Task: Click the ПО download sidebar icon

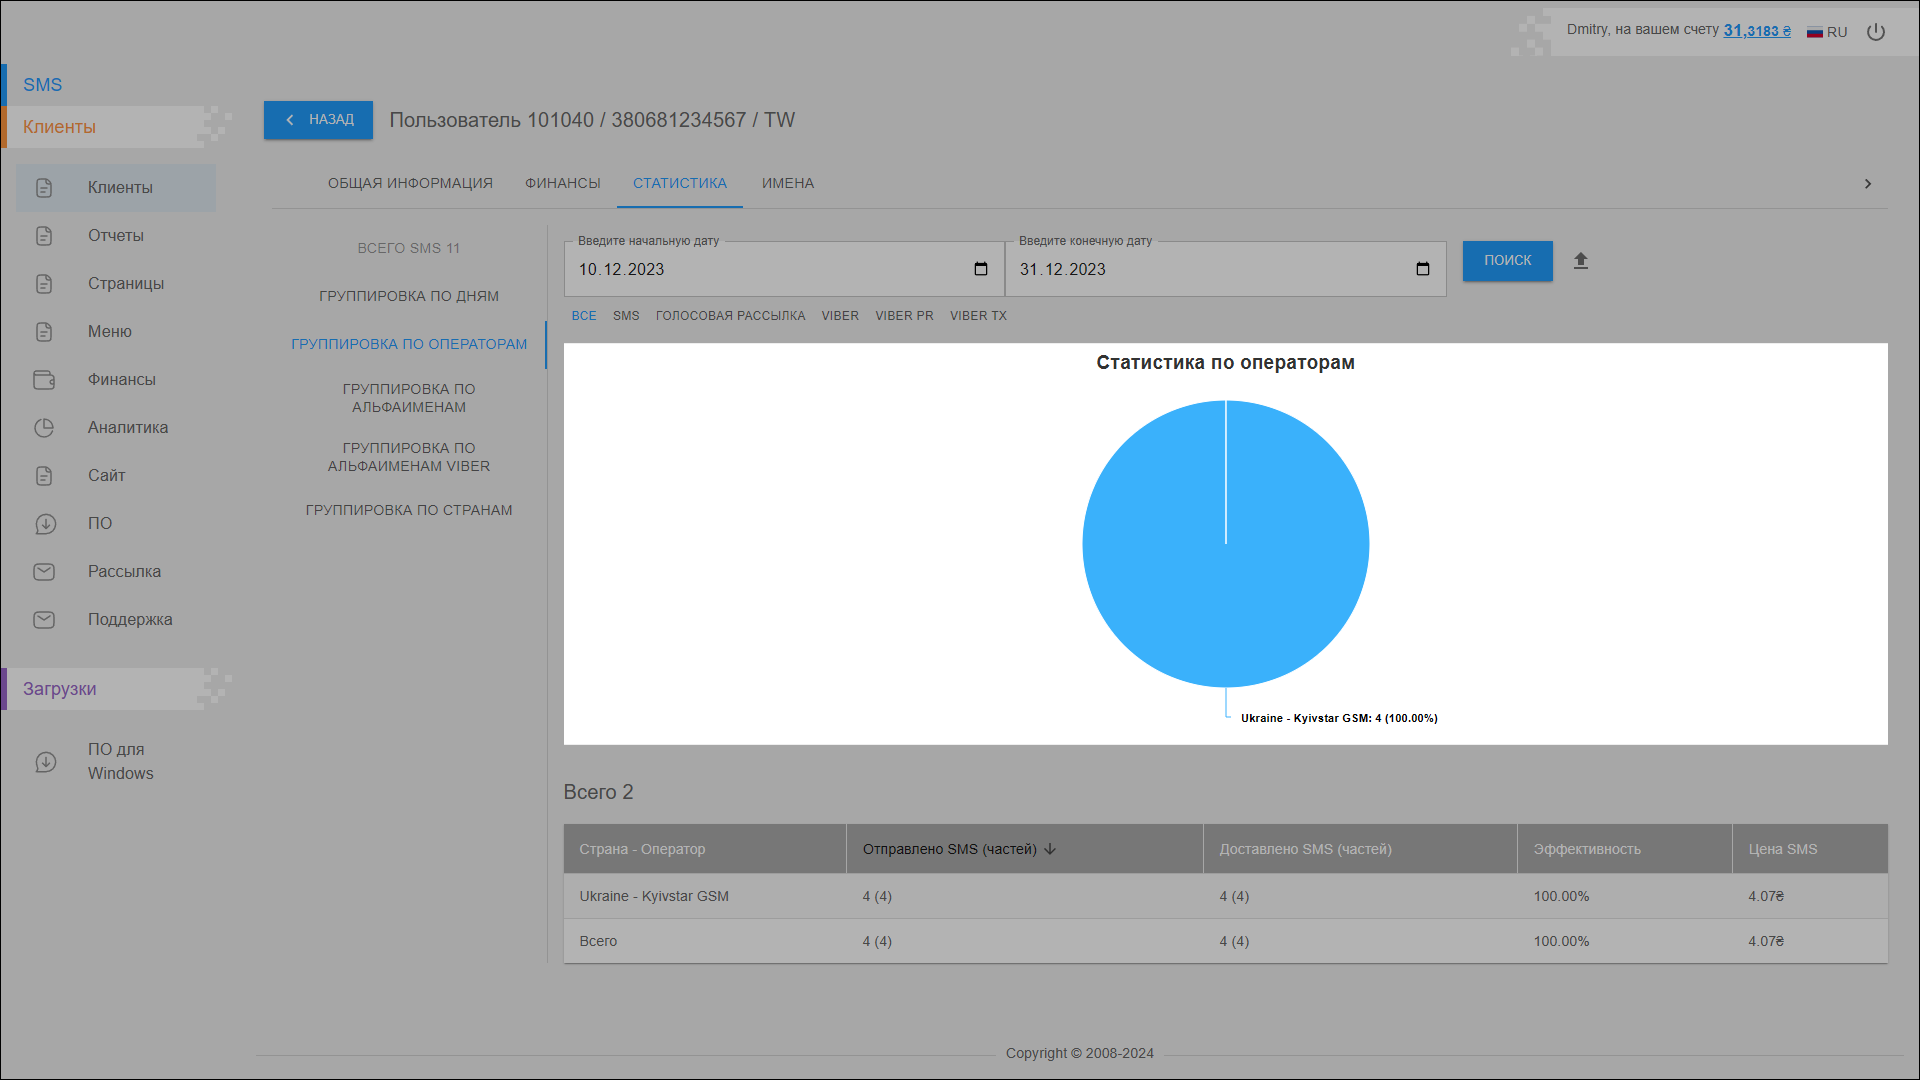Action: (44, 524)
